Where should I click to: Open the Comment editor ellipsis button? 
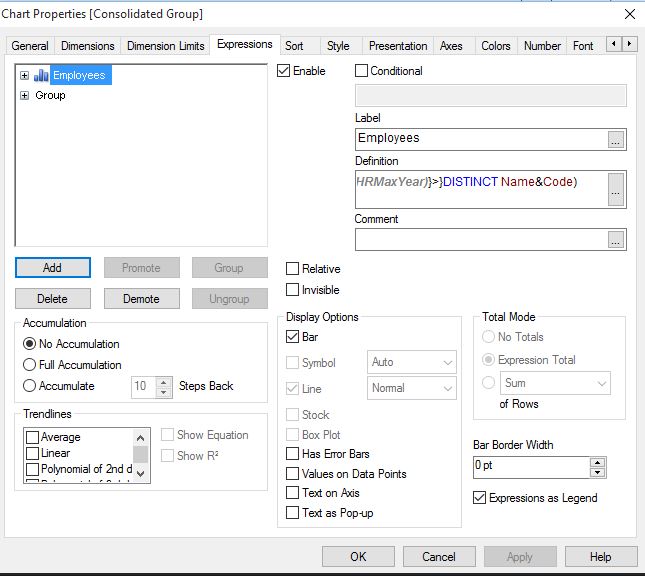[615, 239]
